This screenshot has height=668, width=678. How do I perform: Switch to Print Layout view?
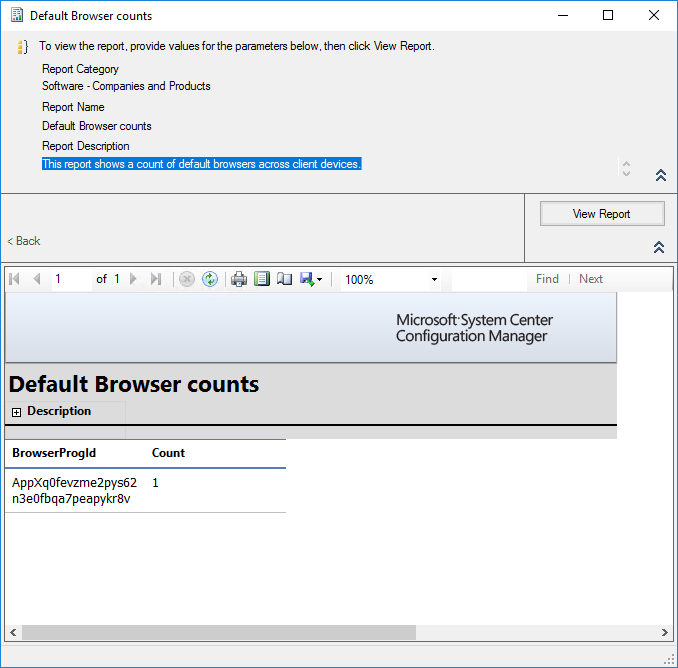[262, 280]
